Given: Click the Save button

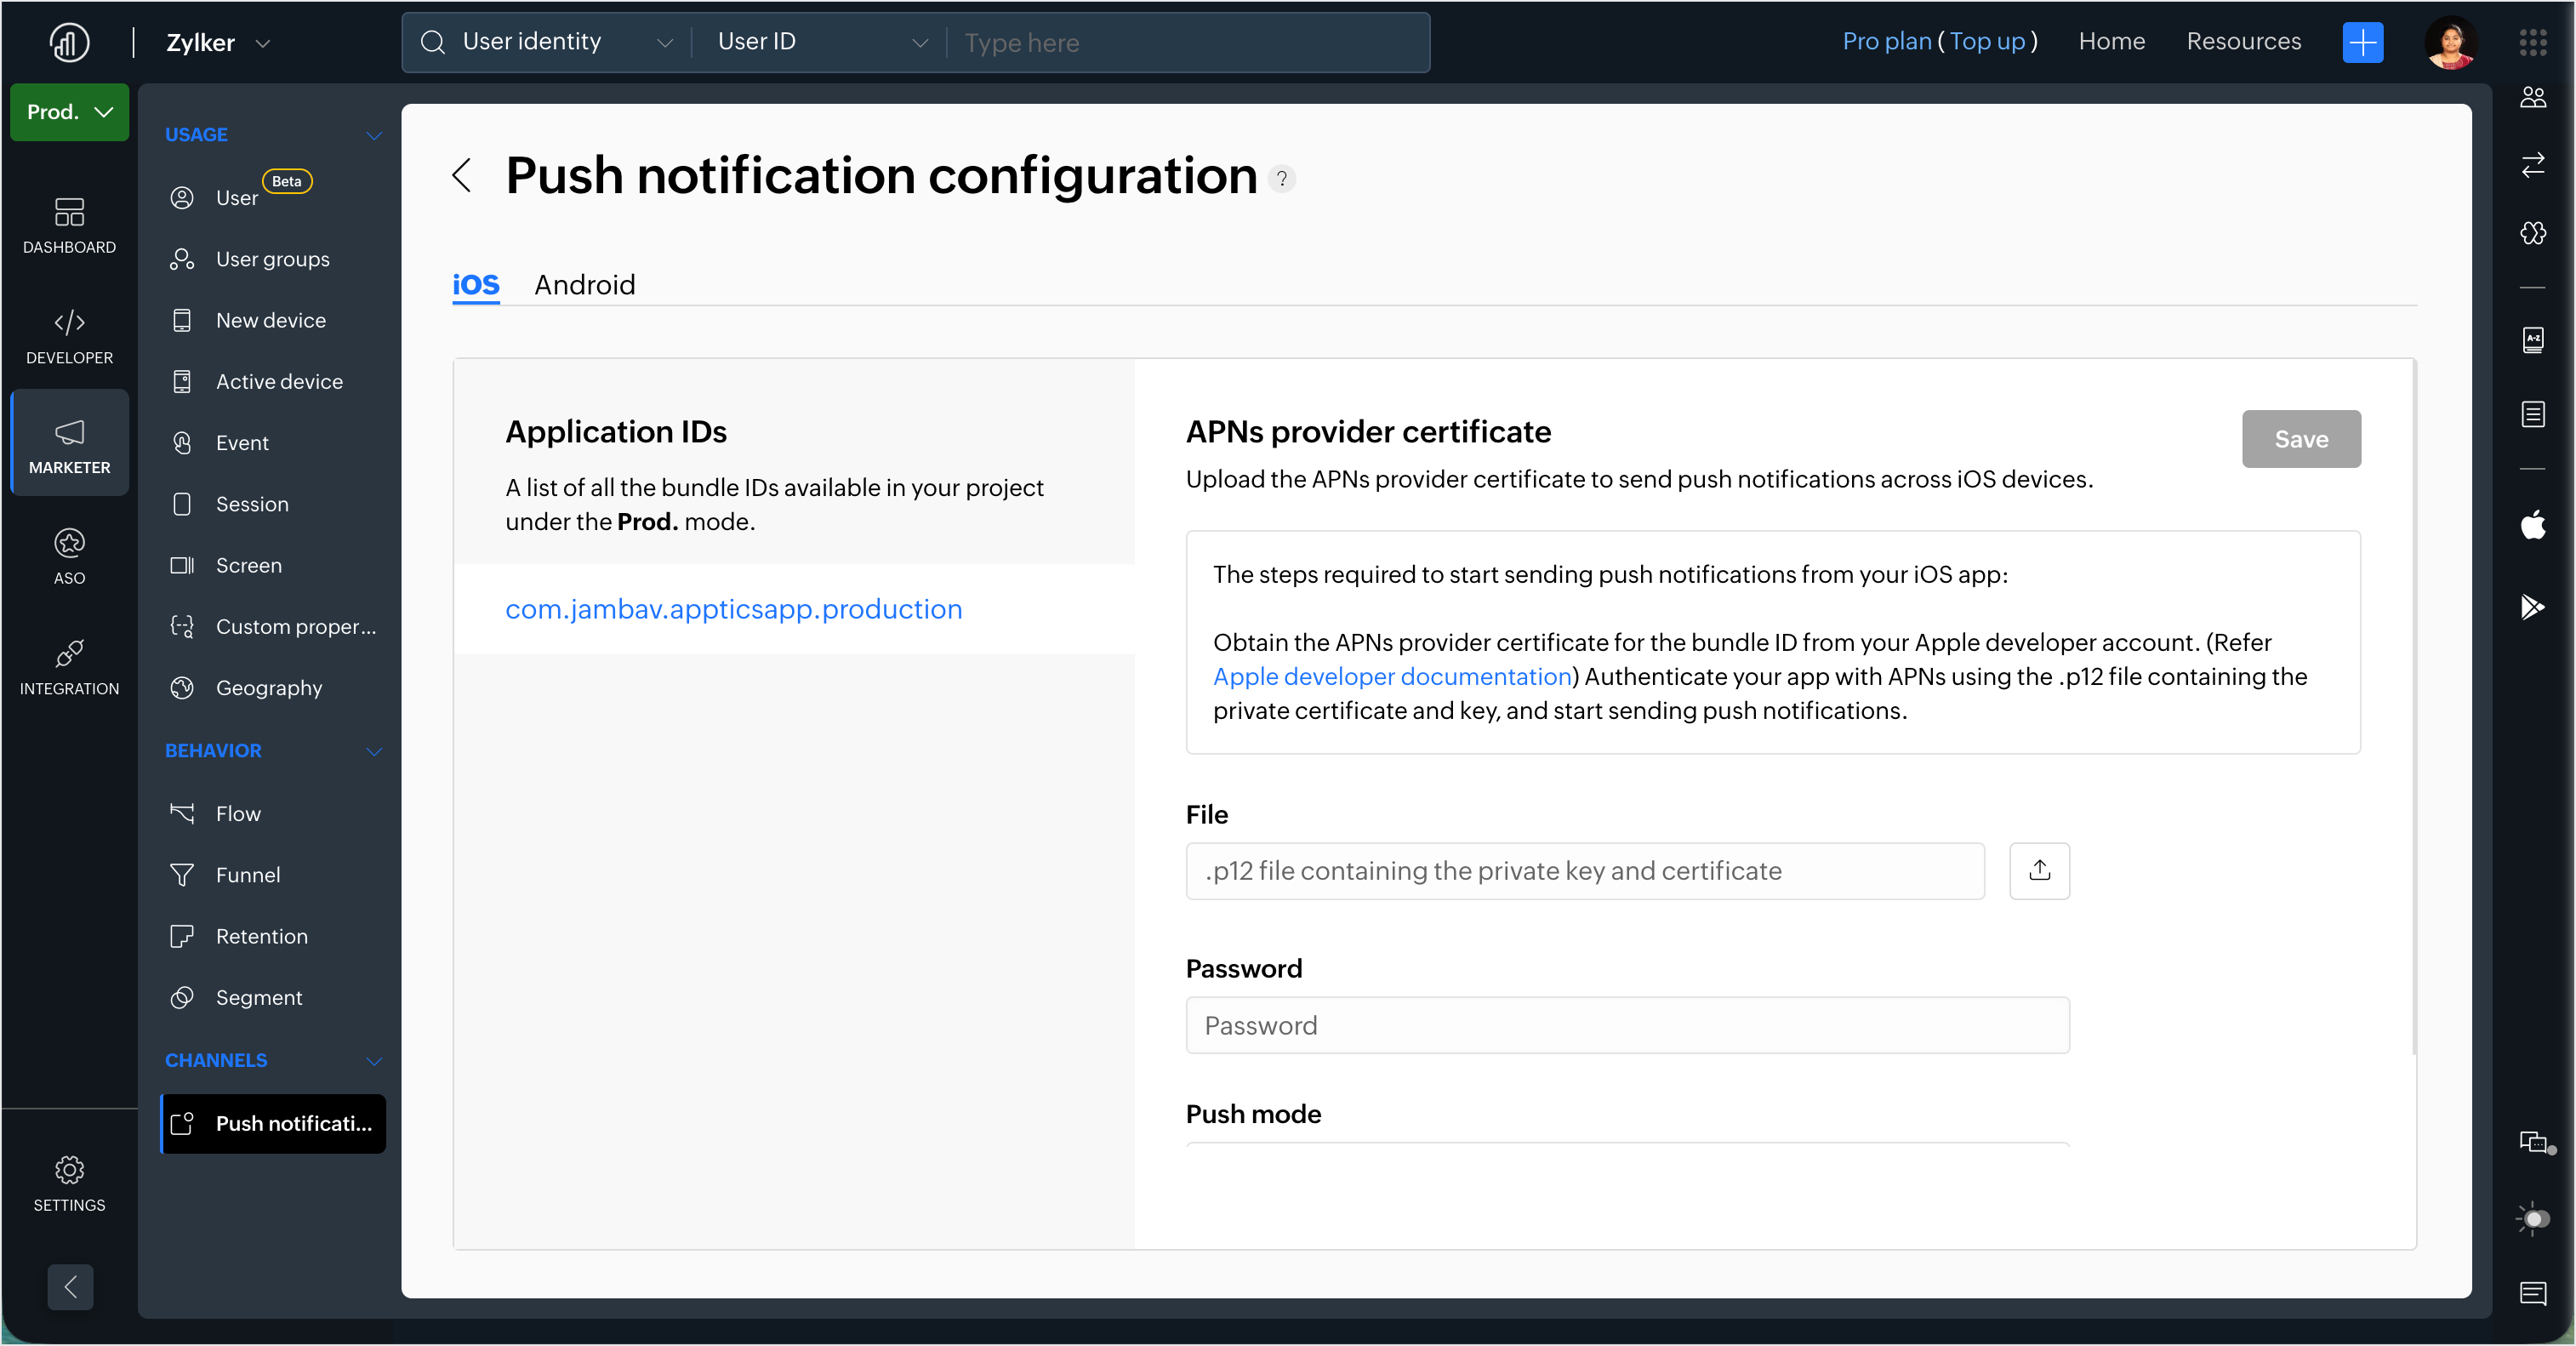Looking at the screenshot, I should click(x=2300, y=439).
